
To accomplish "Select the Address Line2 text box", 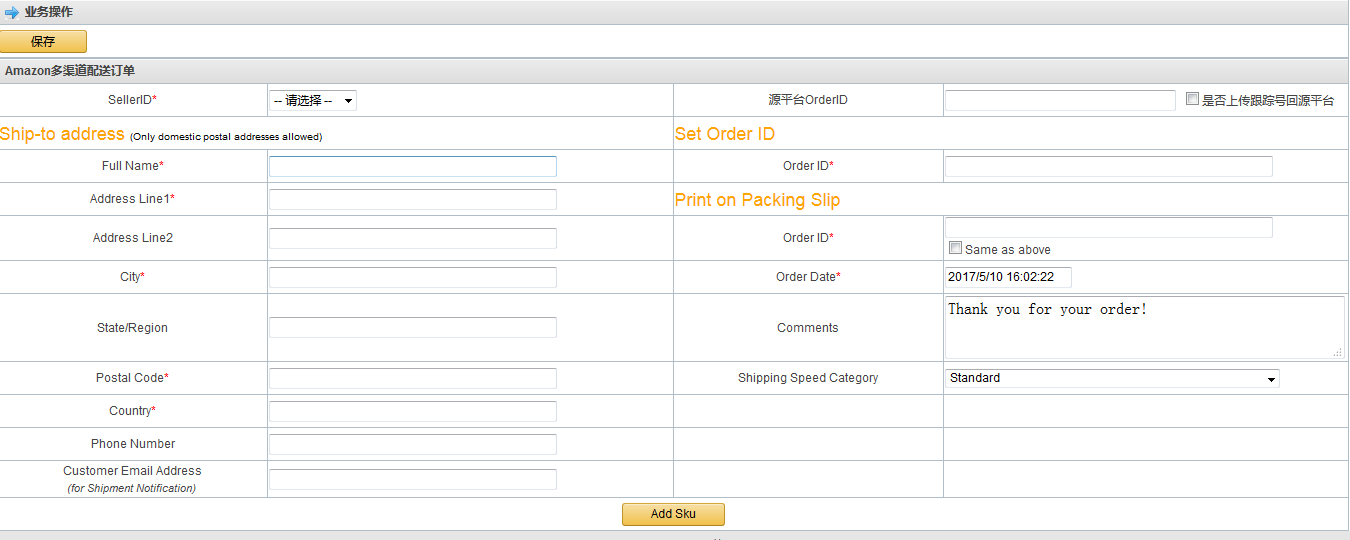I will [x=412, y=238].
